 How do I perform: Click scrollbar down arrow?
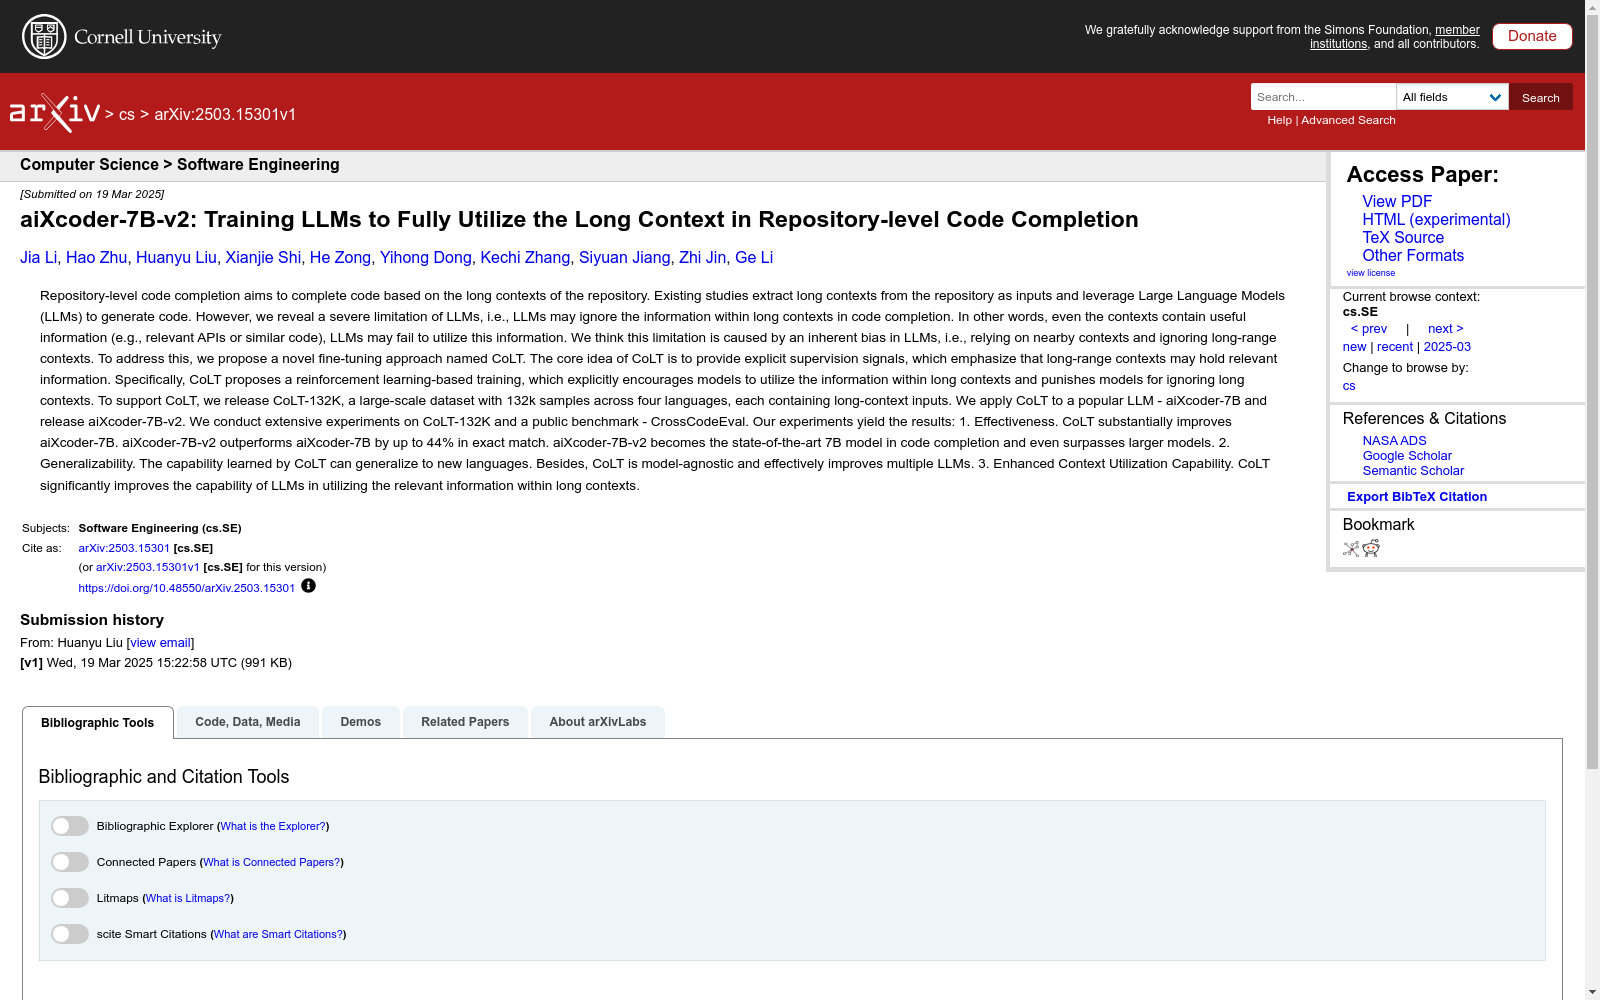pyautogui.click(x=1592, y=992)
